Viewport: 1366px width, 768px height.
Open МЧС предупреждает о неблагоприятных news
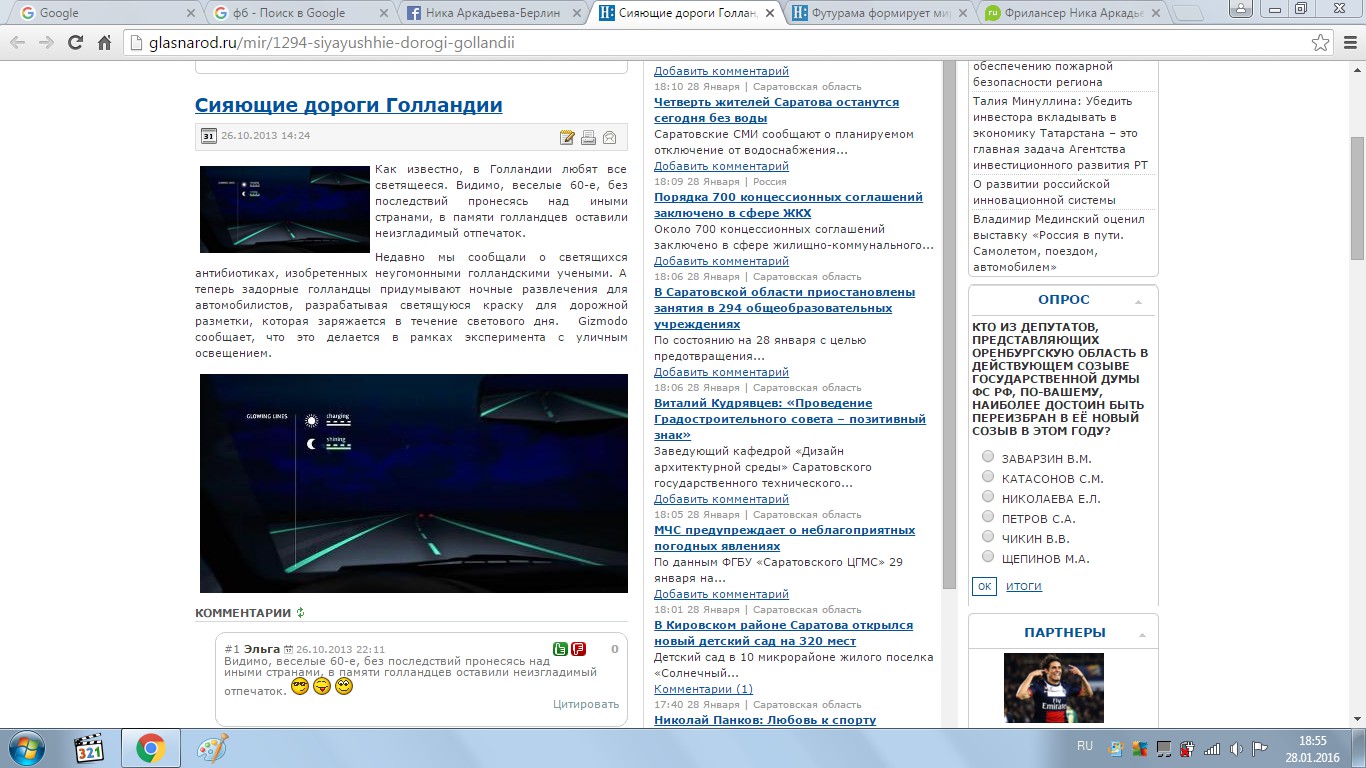tap(784, 538)
